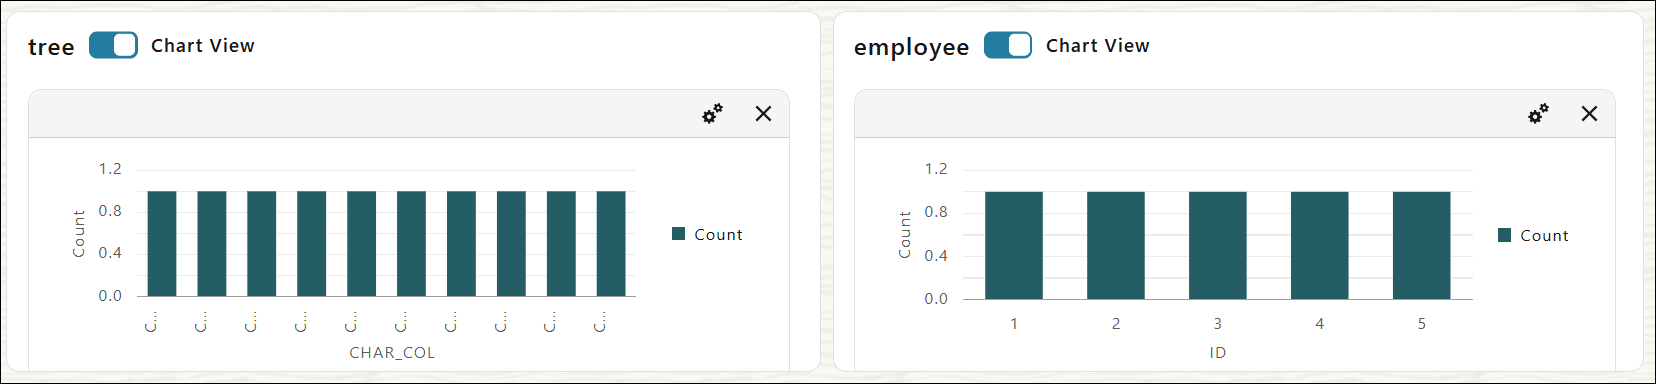Open chart settings gears in tree panel
The width and height of the screenshot is (1656, 384).
[712, 114]
